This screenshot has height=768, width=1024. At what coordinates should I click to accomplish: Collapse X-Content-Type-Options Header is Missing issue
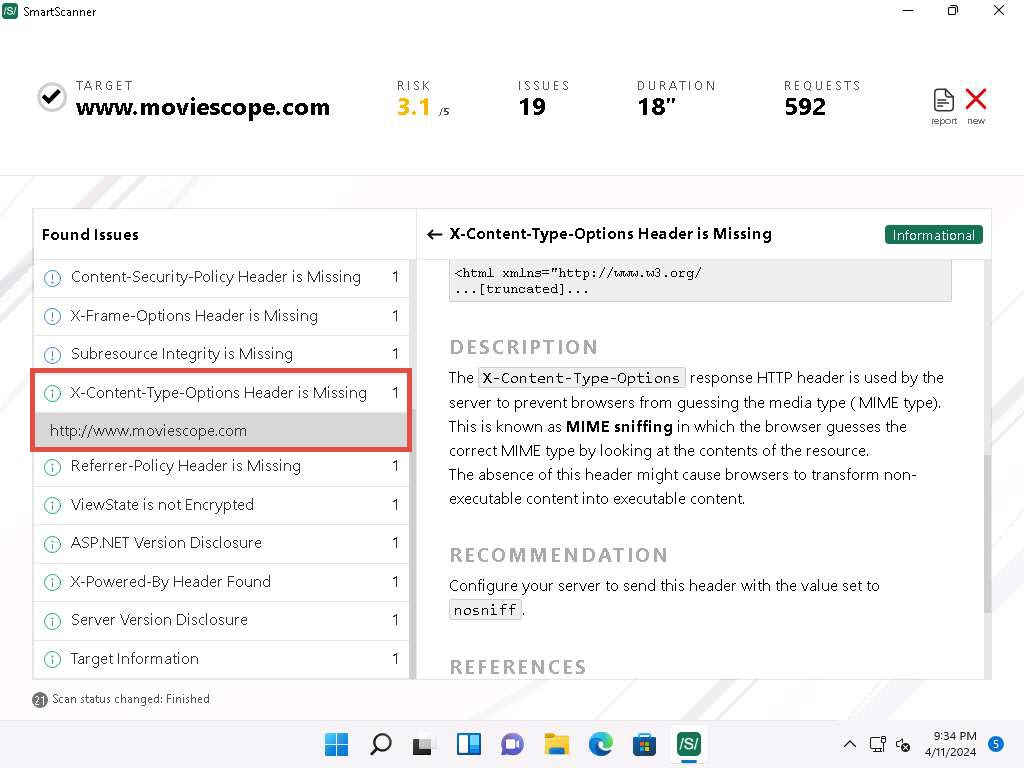pyautogui.click(x=218, y=393)
